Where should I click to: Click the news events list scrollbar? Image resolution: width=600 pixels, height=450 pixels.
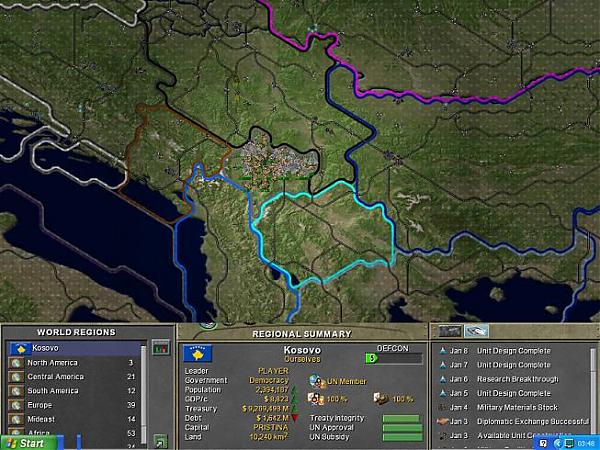(593, 390)
